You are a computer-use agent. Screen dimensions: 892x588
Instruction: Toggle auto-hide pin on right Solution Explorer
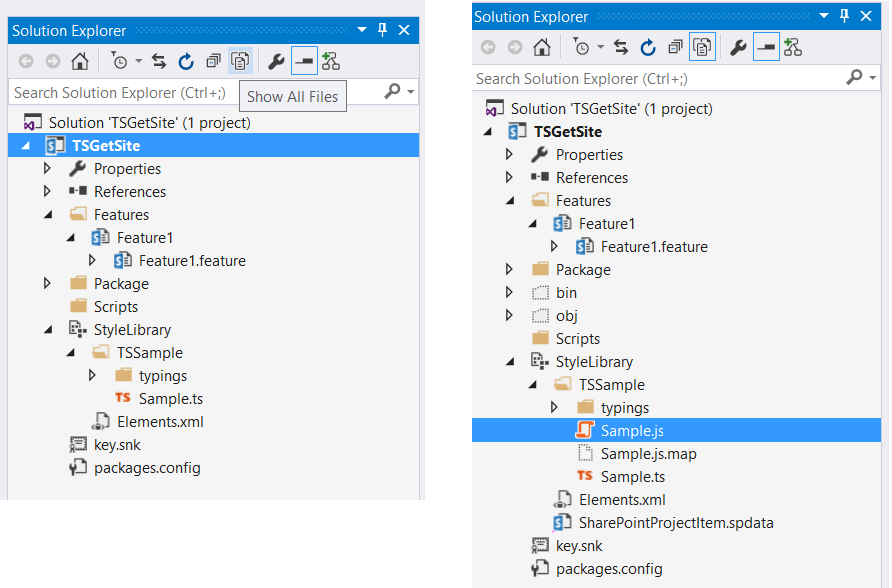[x=844, y=16]
